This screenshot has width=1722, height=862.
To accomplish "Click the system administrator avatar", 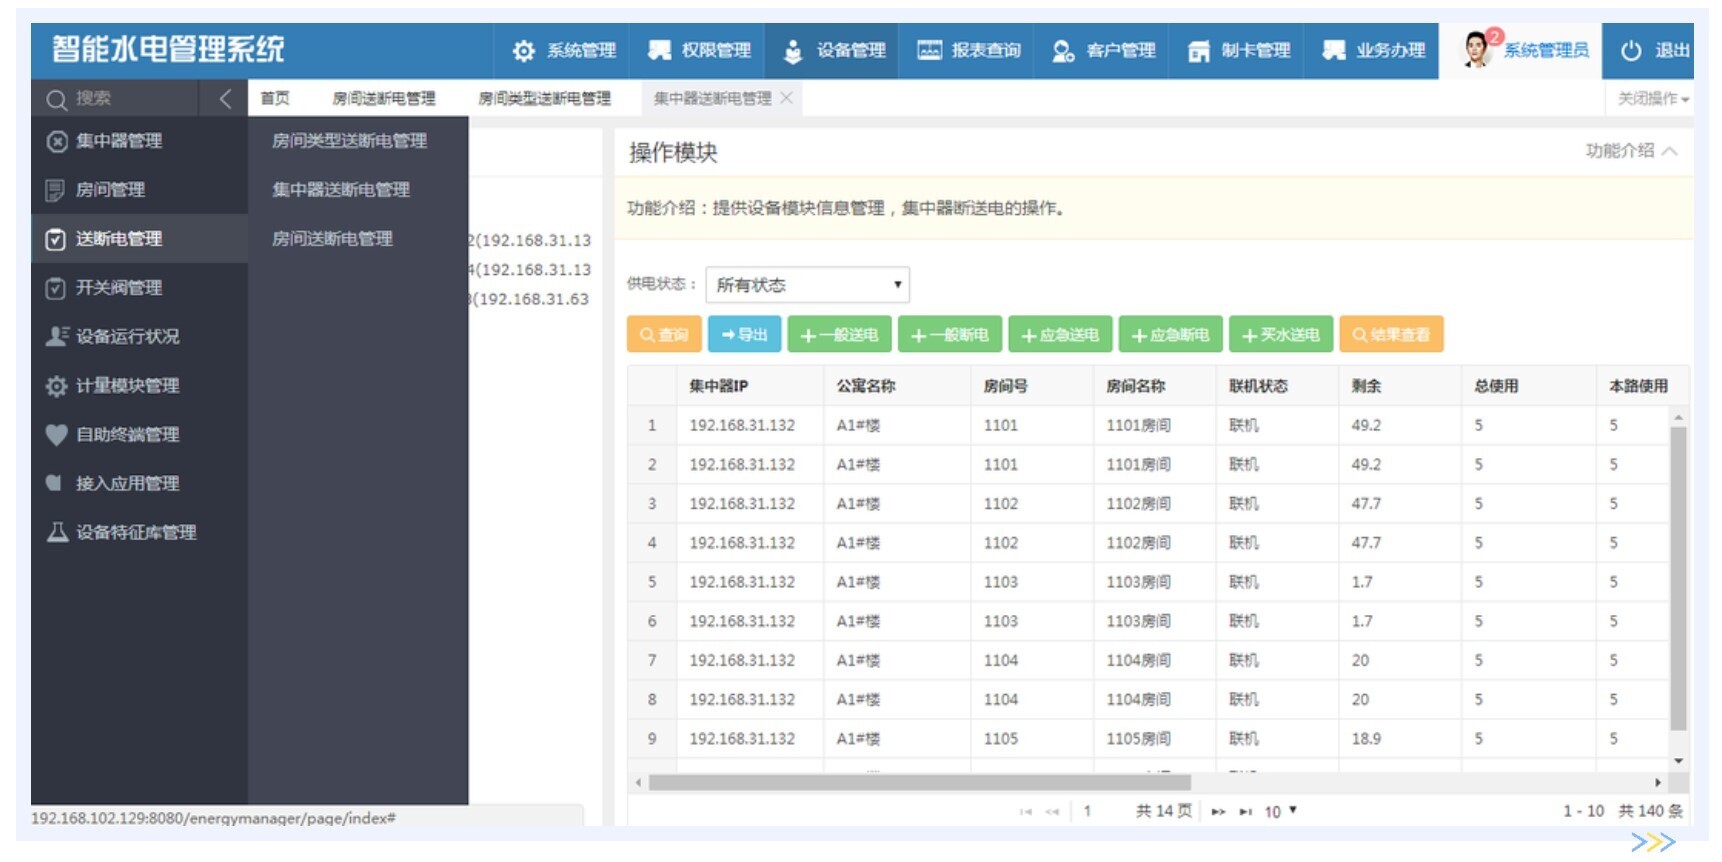I will pos(1477,50).
